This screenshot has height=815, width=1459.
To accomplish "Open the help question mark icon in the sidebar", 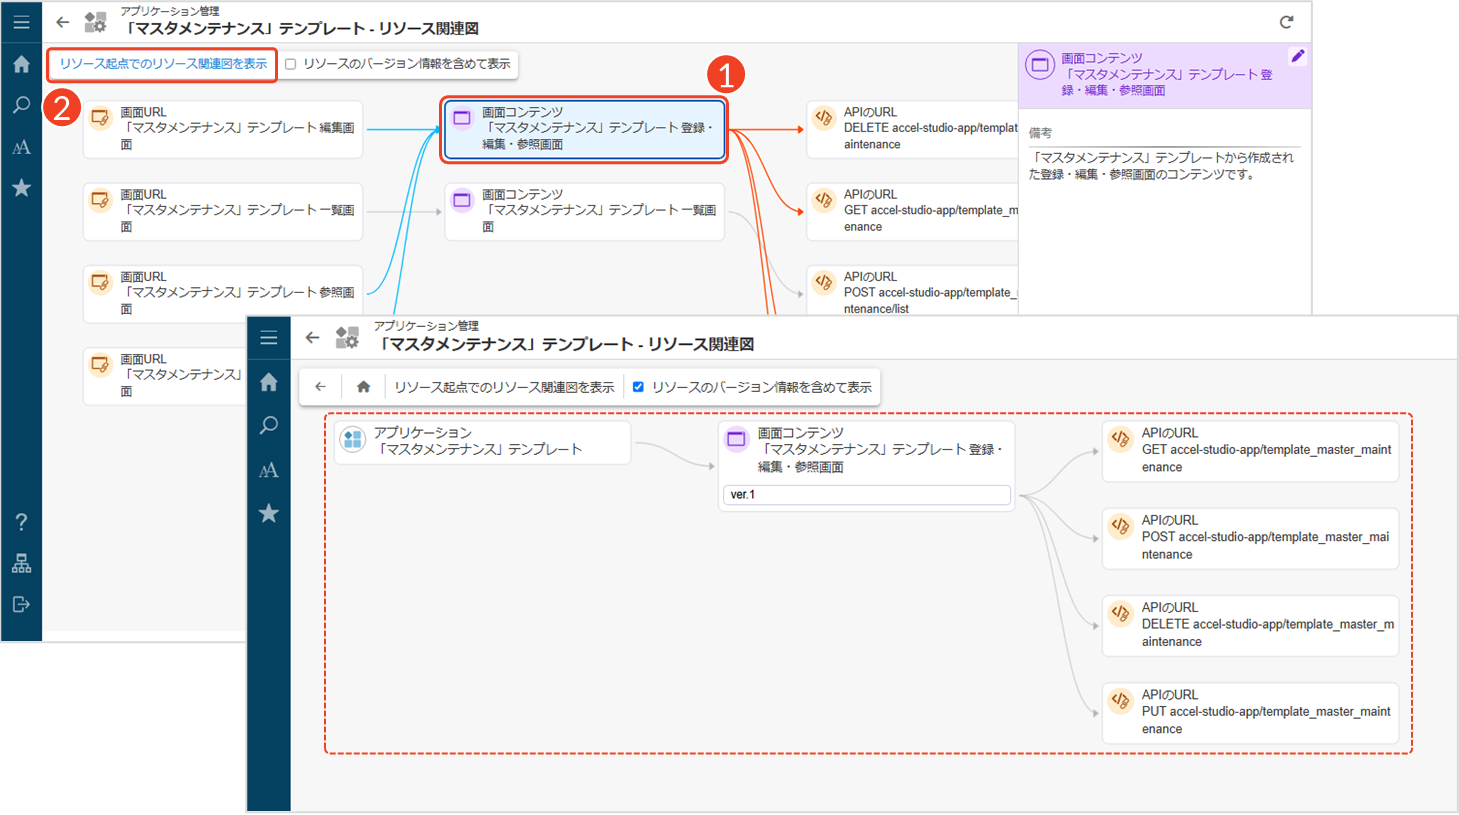I will point(21,522).
